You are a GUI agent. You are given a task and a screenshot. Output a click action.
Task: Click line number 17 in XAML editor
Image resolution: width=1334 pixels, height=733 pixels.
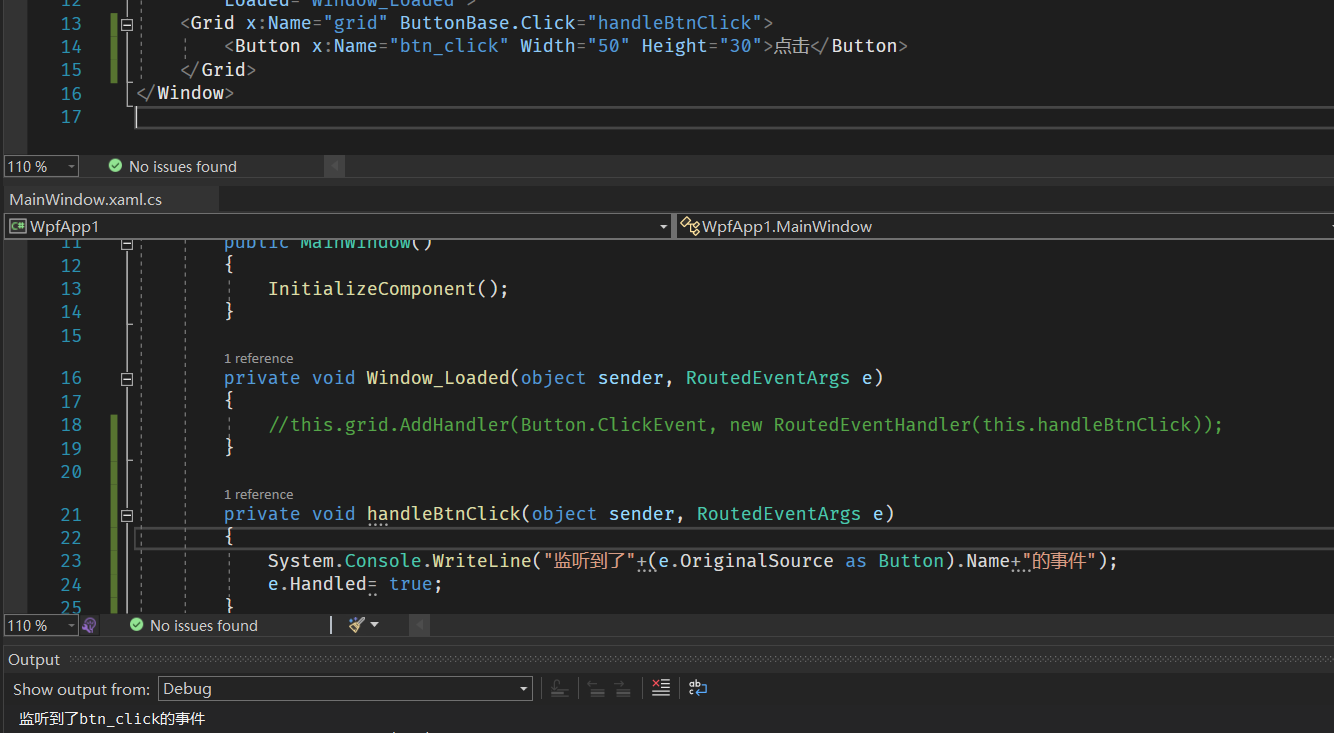tap(70, 117)
